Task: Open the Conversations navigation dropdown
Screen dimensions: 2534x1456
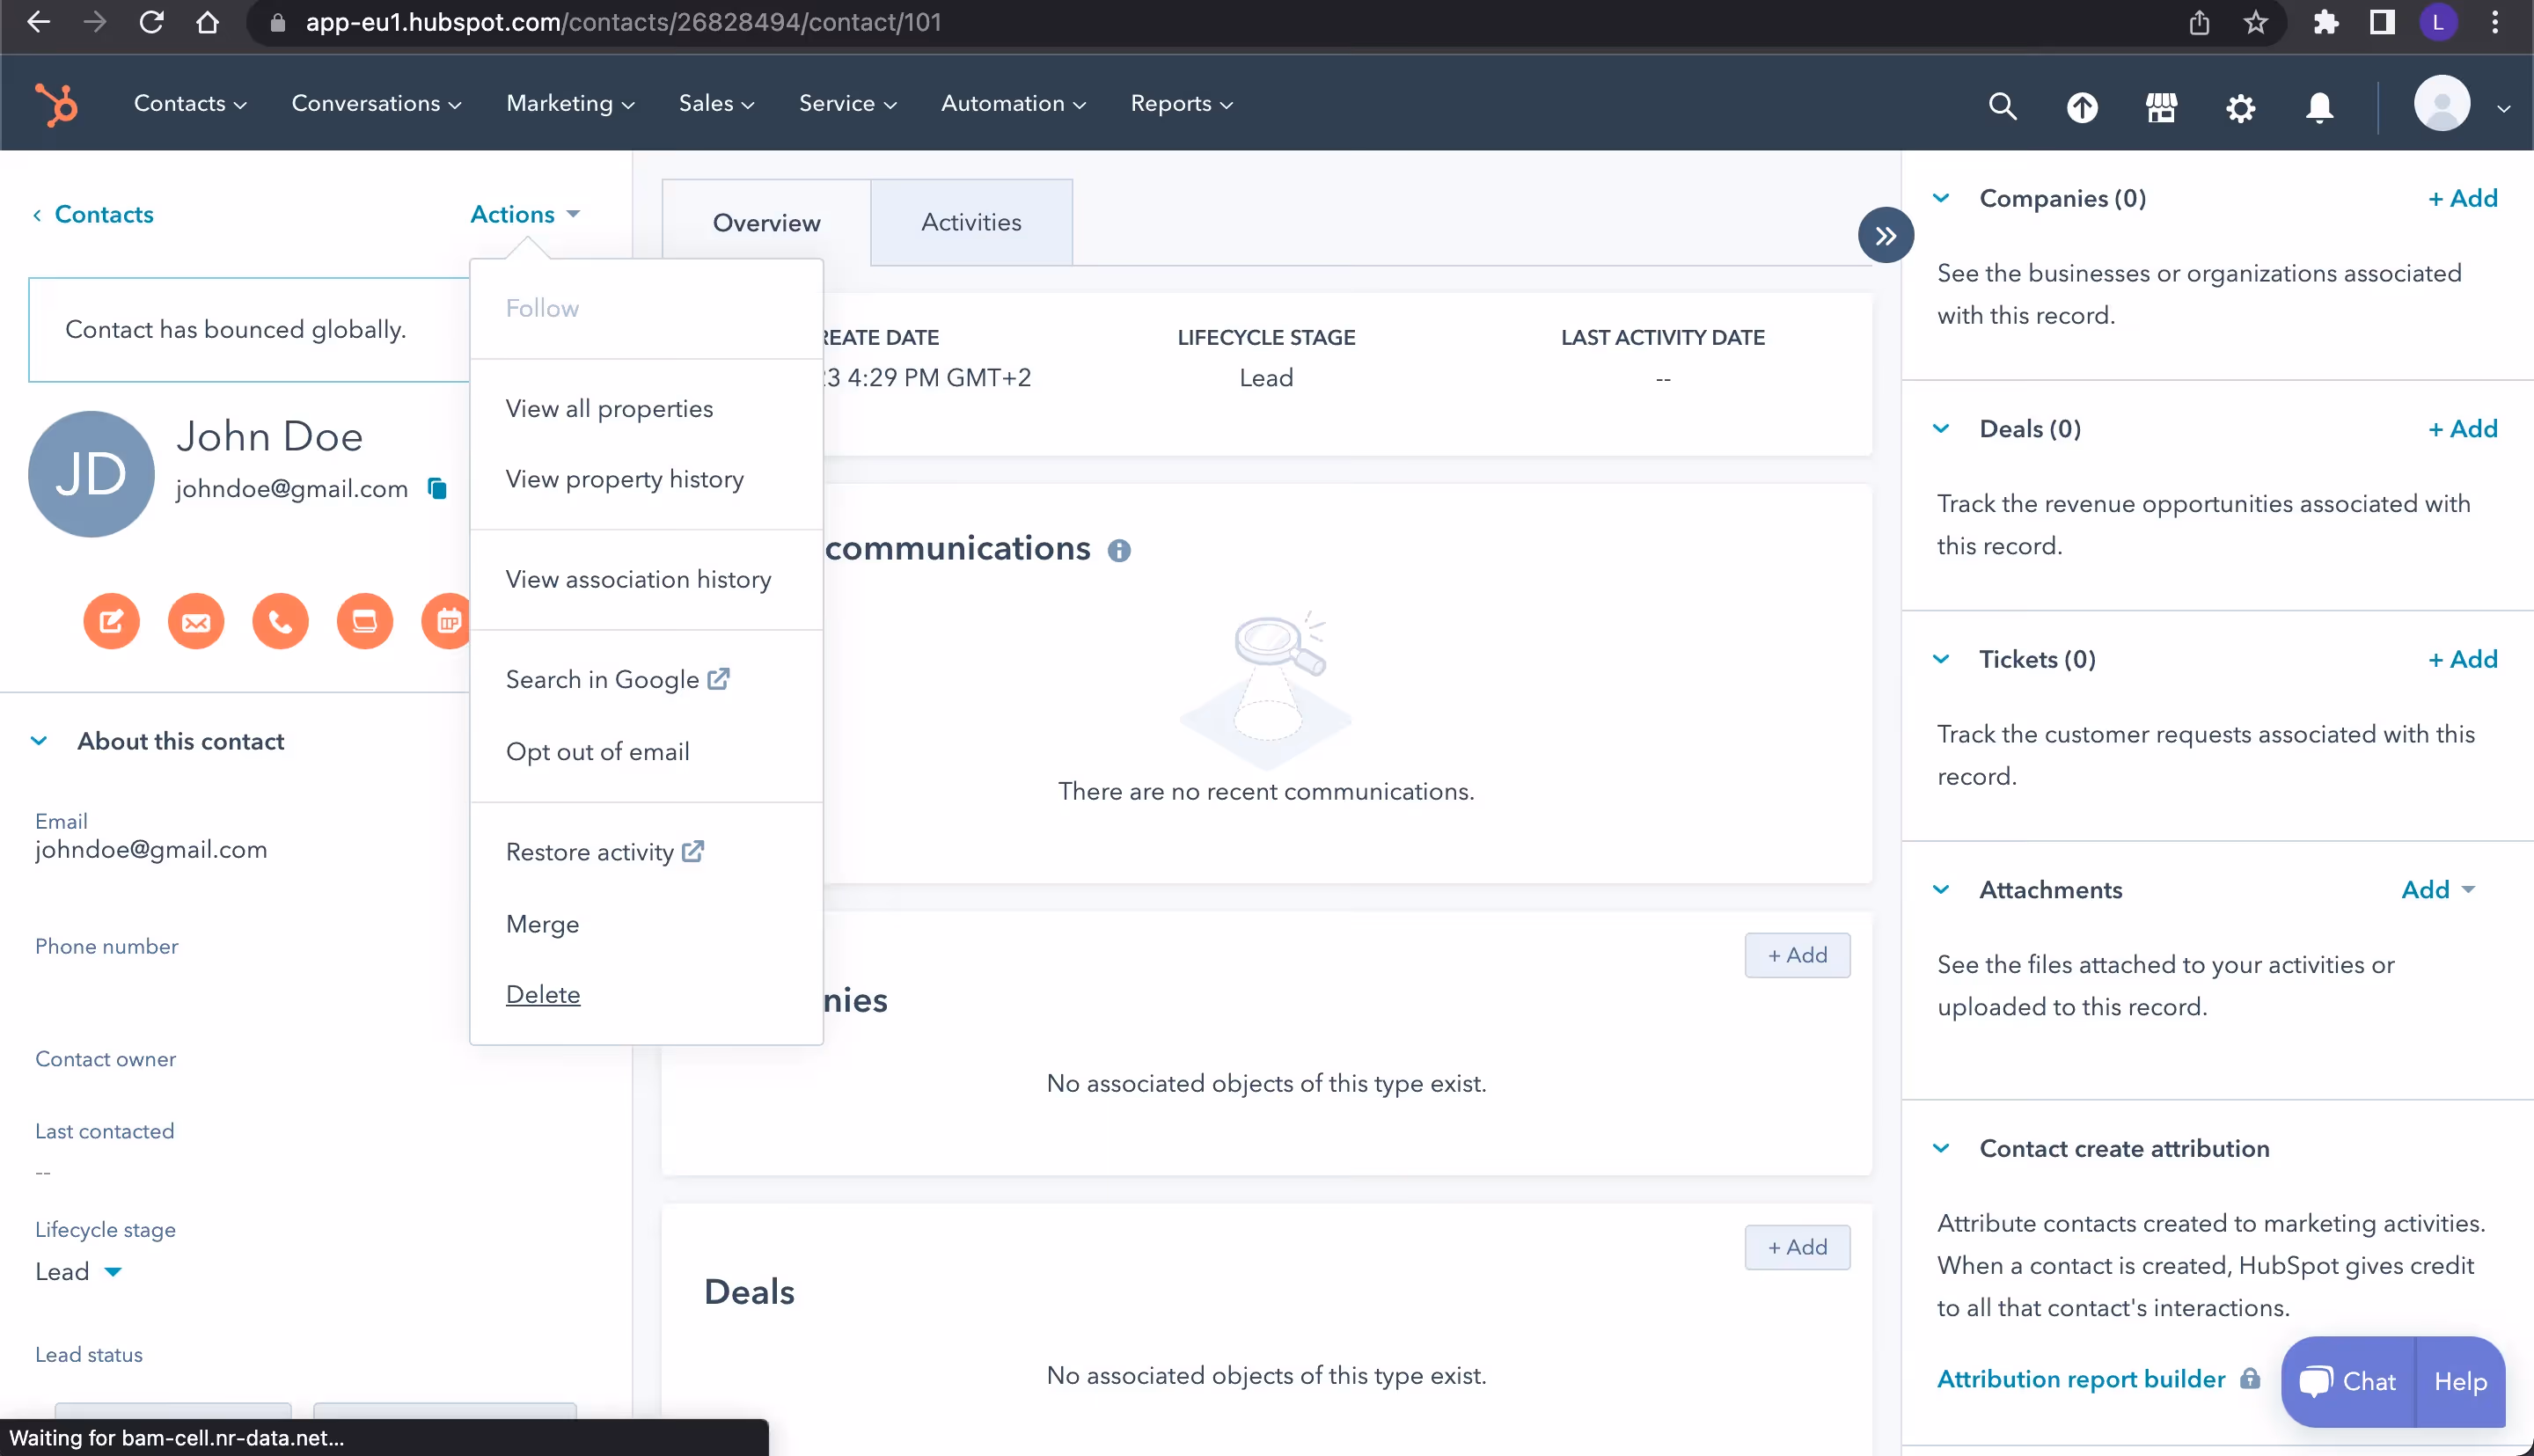Action: (x=376, y=103)
